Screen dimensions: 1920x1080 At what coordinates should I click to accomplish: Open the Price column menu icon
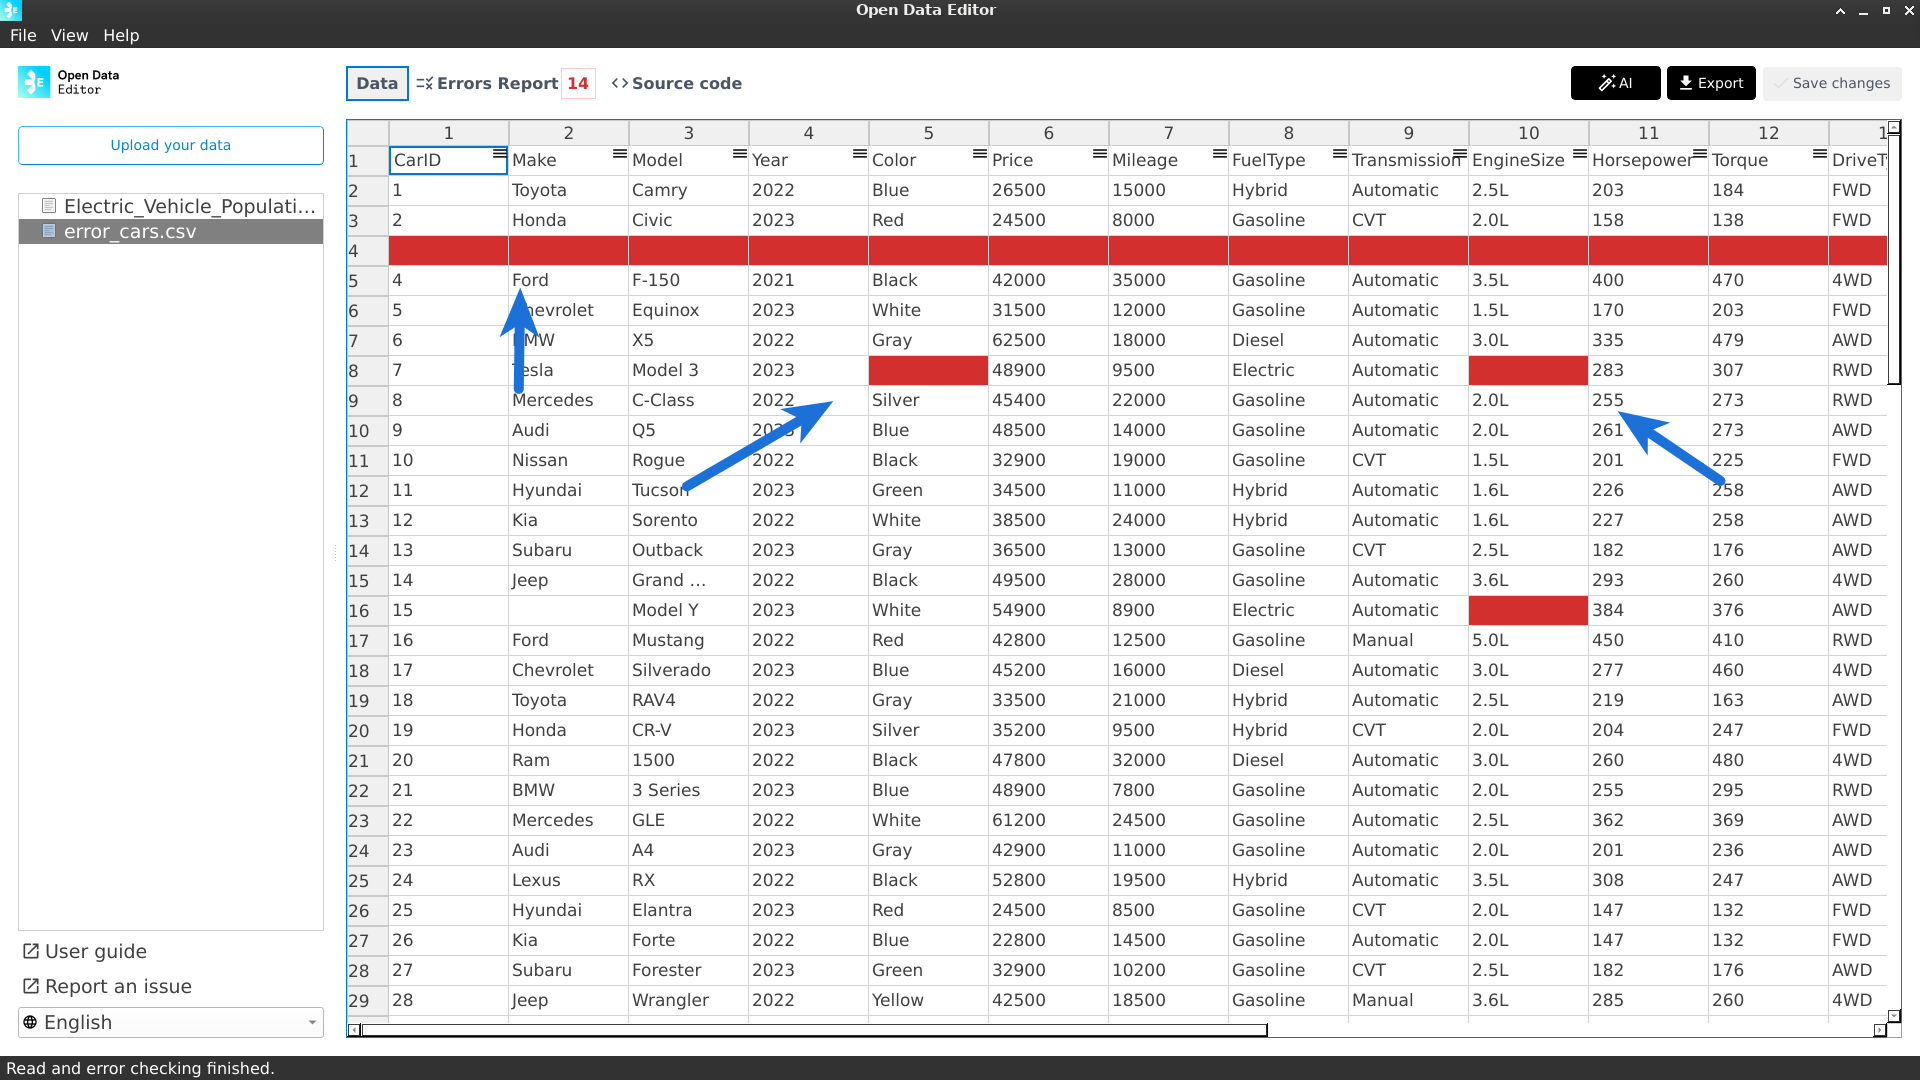click(x=1099, y=154)
